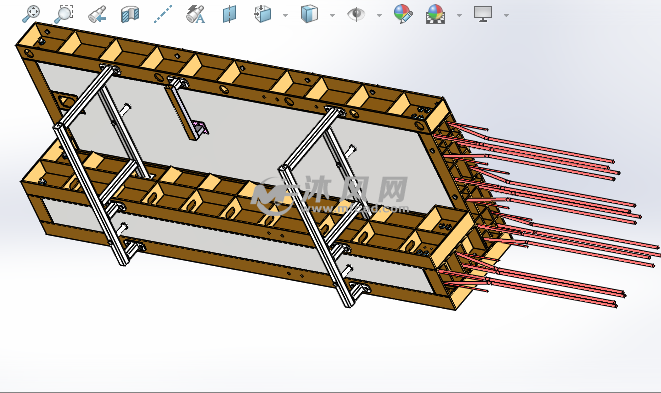Expand the Apply Scene dropdown arrow
The width and height of the screenshot is (661, 393).
coord(459,15)
